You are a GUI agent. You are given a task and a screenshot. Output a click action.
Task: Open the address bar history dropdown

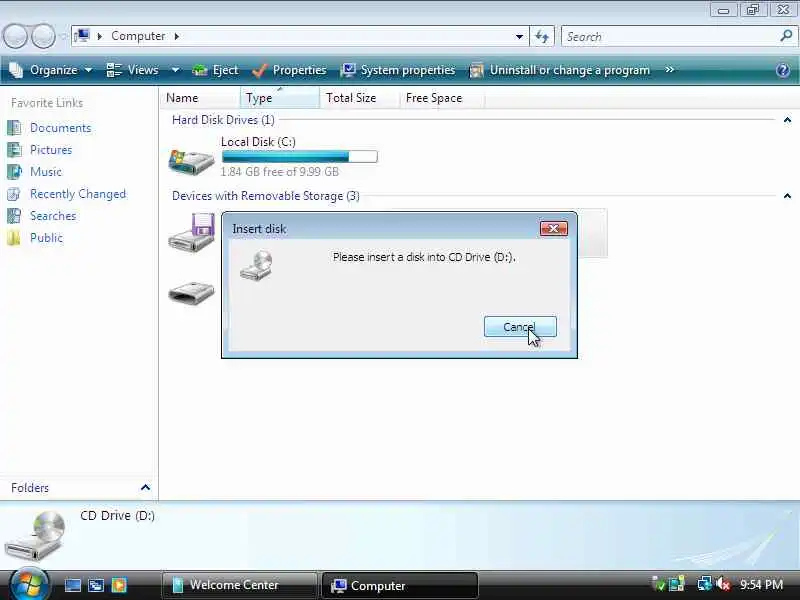coord(519,36)
